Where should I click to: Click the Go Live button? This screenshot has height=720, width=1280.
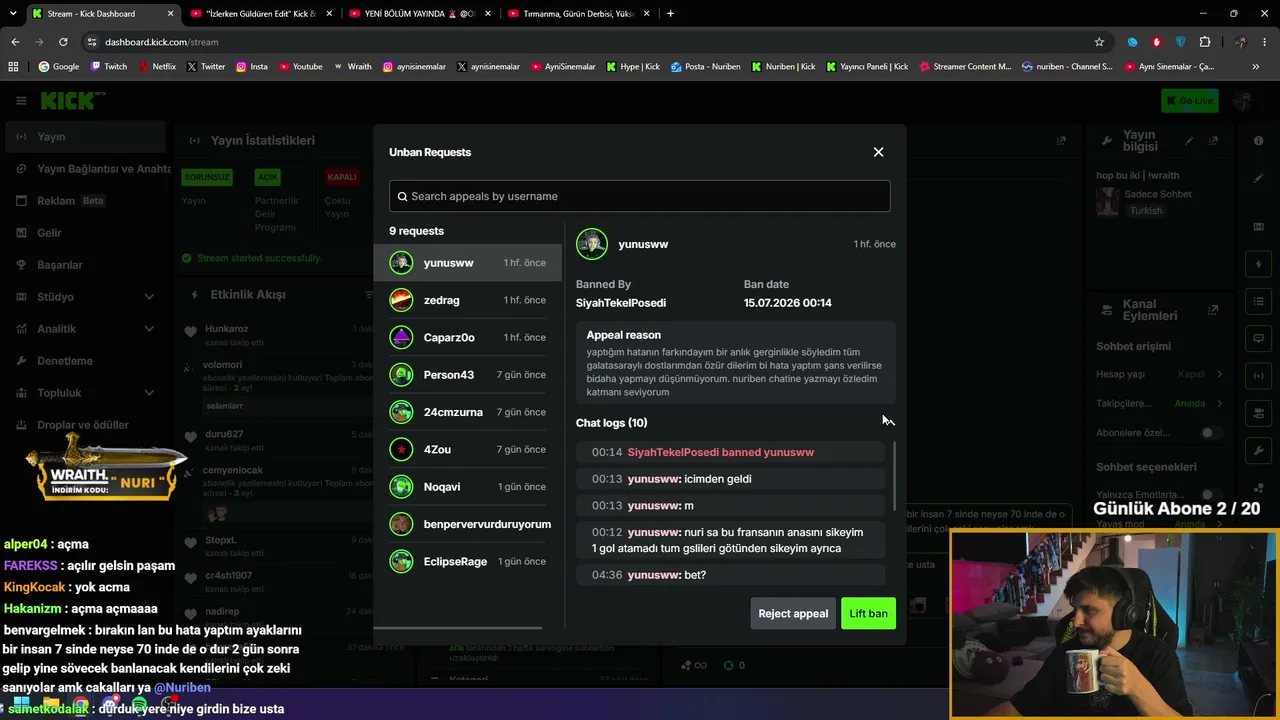coord(1189,100)
